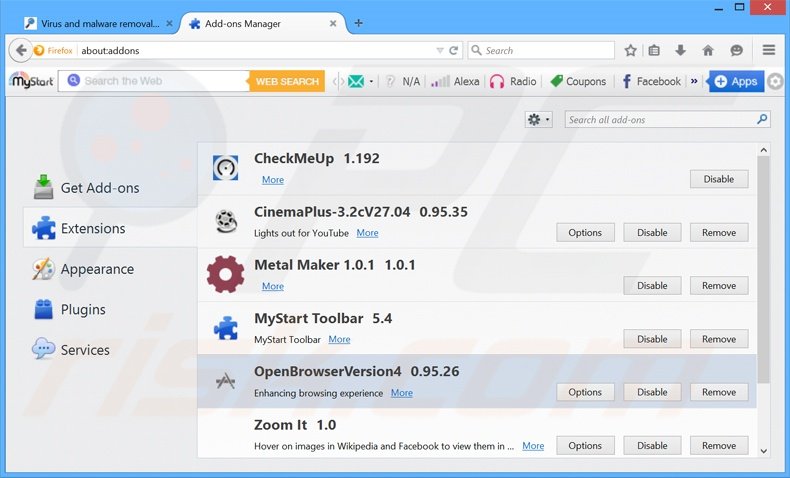Image resolution: width=790 pixels, height=478 pixels.
Task: Bookmark this page with star icon
Action: click(x=630, y=50)
